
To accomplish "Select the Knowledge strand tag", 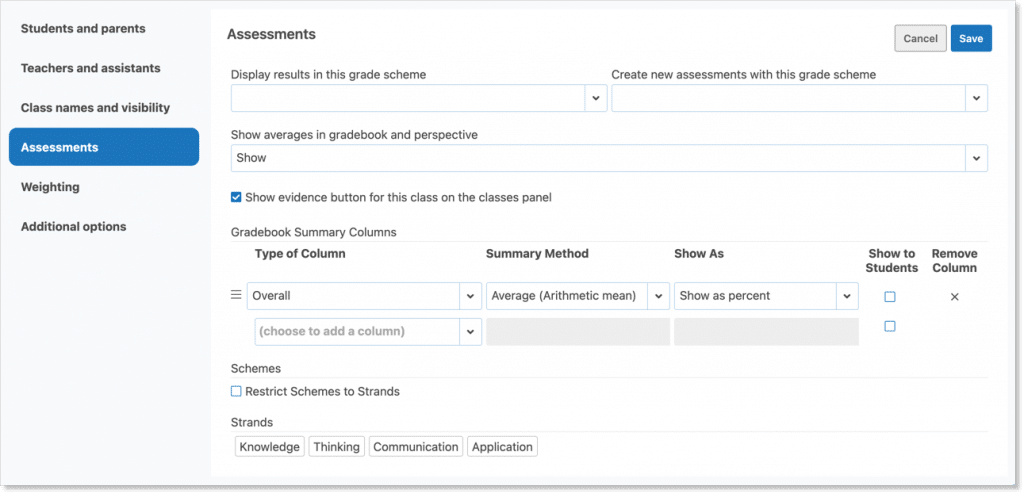I will 270,447.
